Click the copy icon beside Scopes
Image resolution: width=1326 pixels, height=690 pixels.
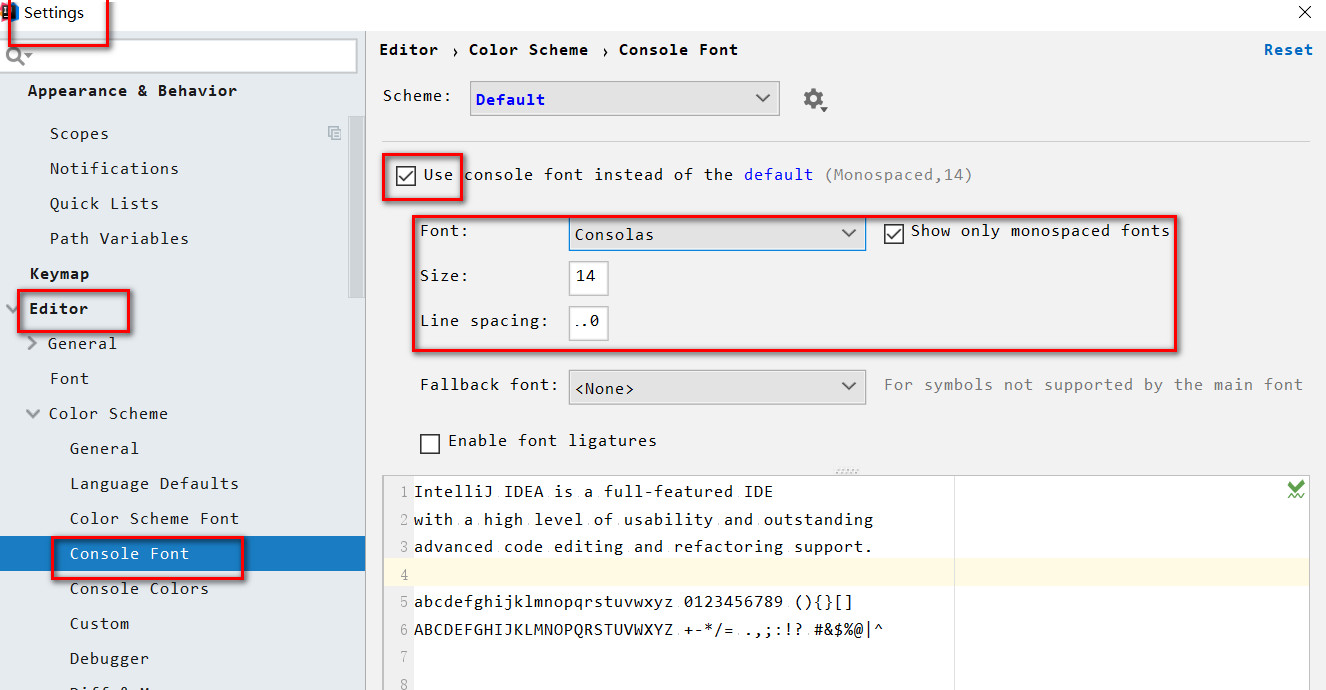pyautogui.click(x=334, y=133)
